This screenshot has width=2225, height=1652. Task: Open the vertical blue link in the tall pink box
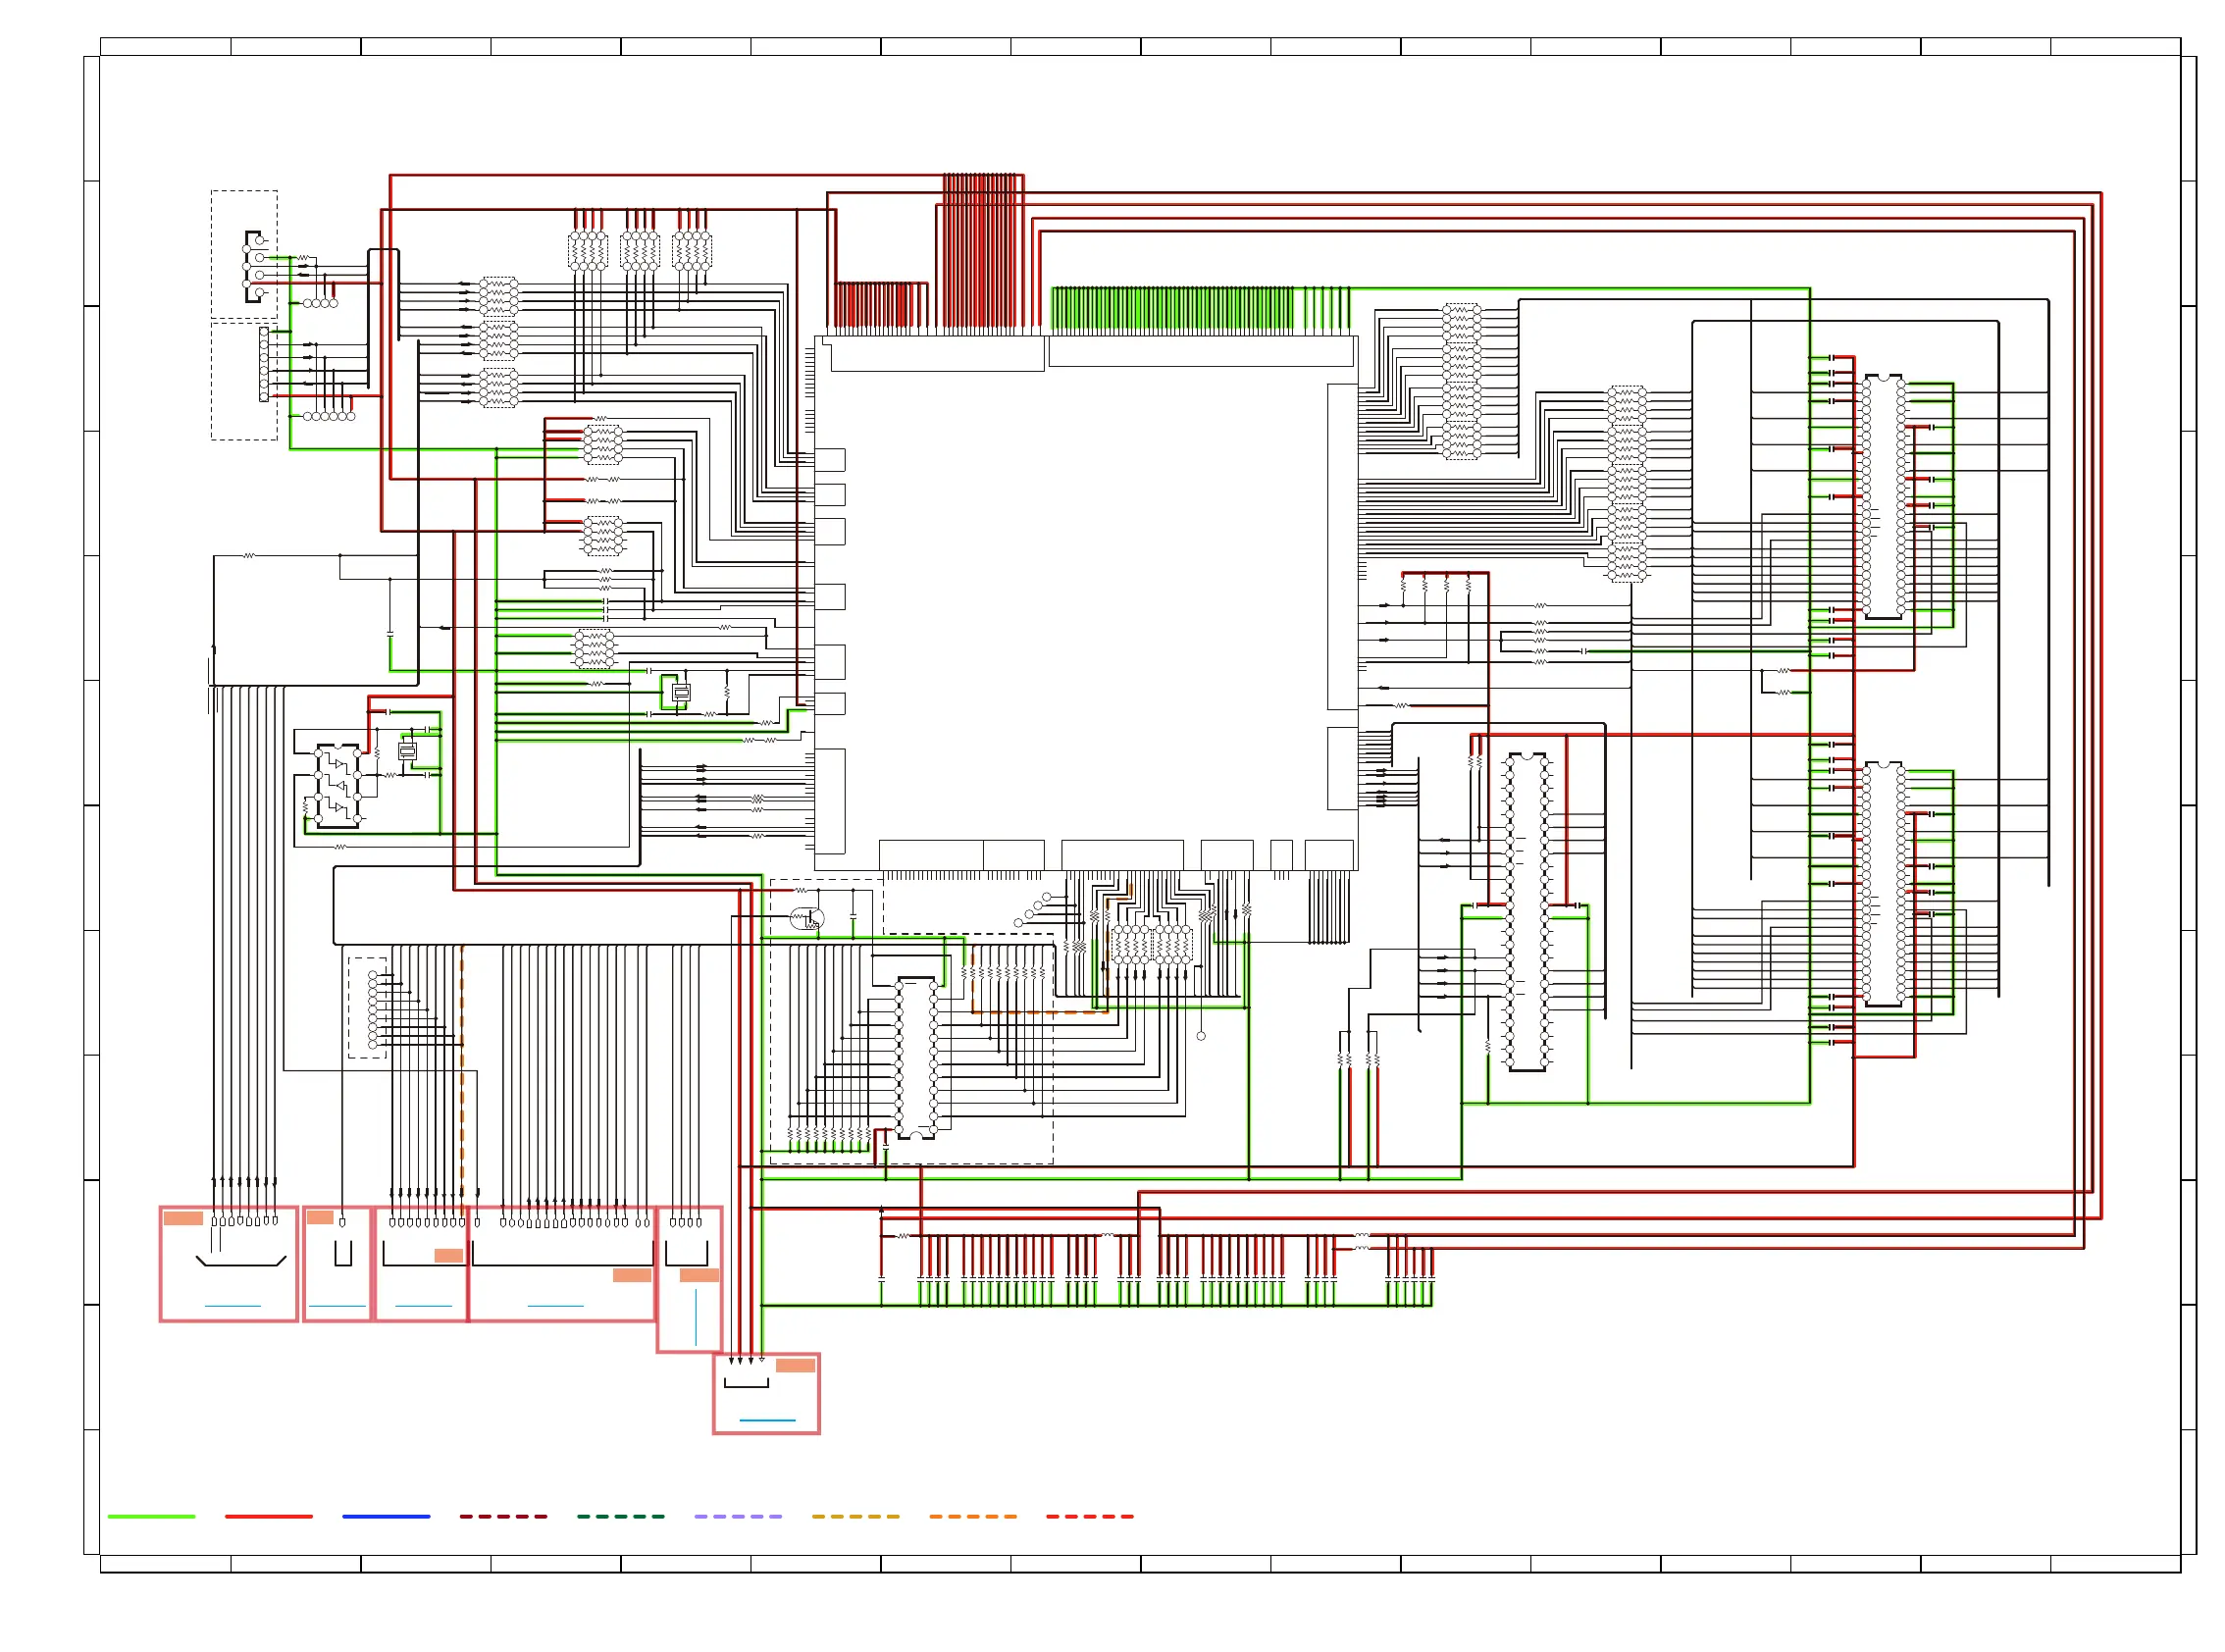pos(696,1317)
